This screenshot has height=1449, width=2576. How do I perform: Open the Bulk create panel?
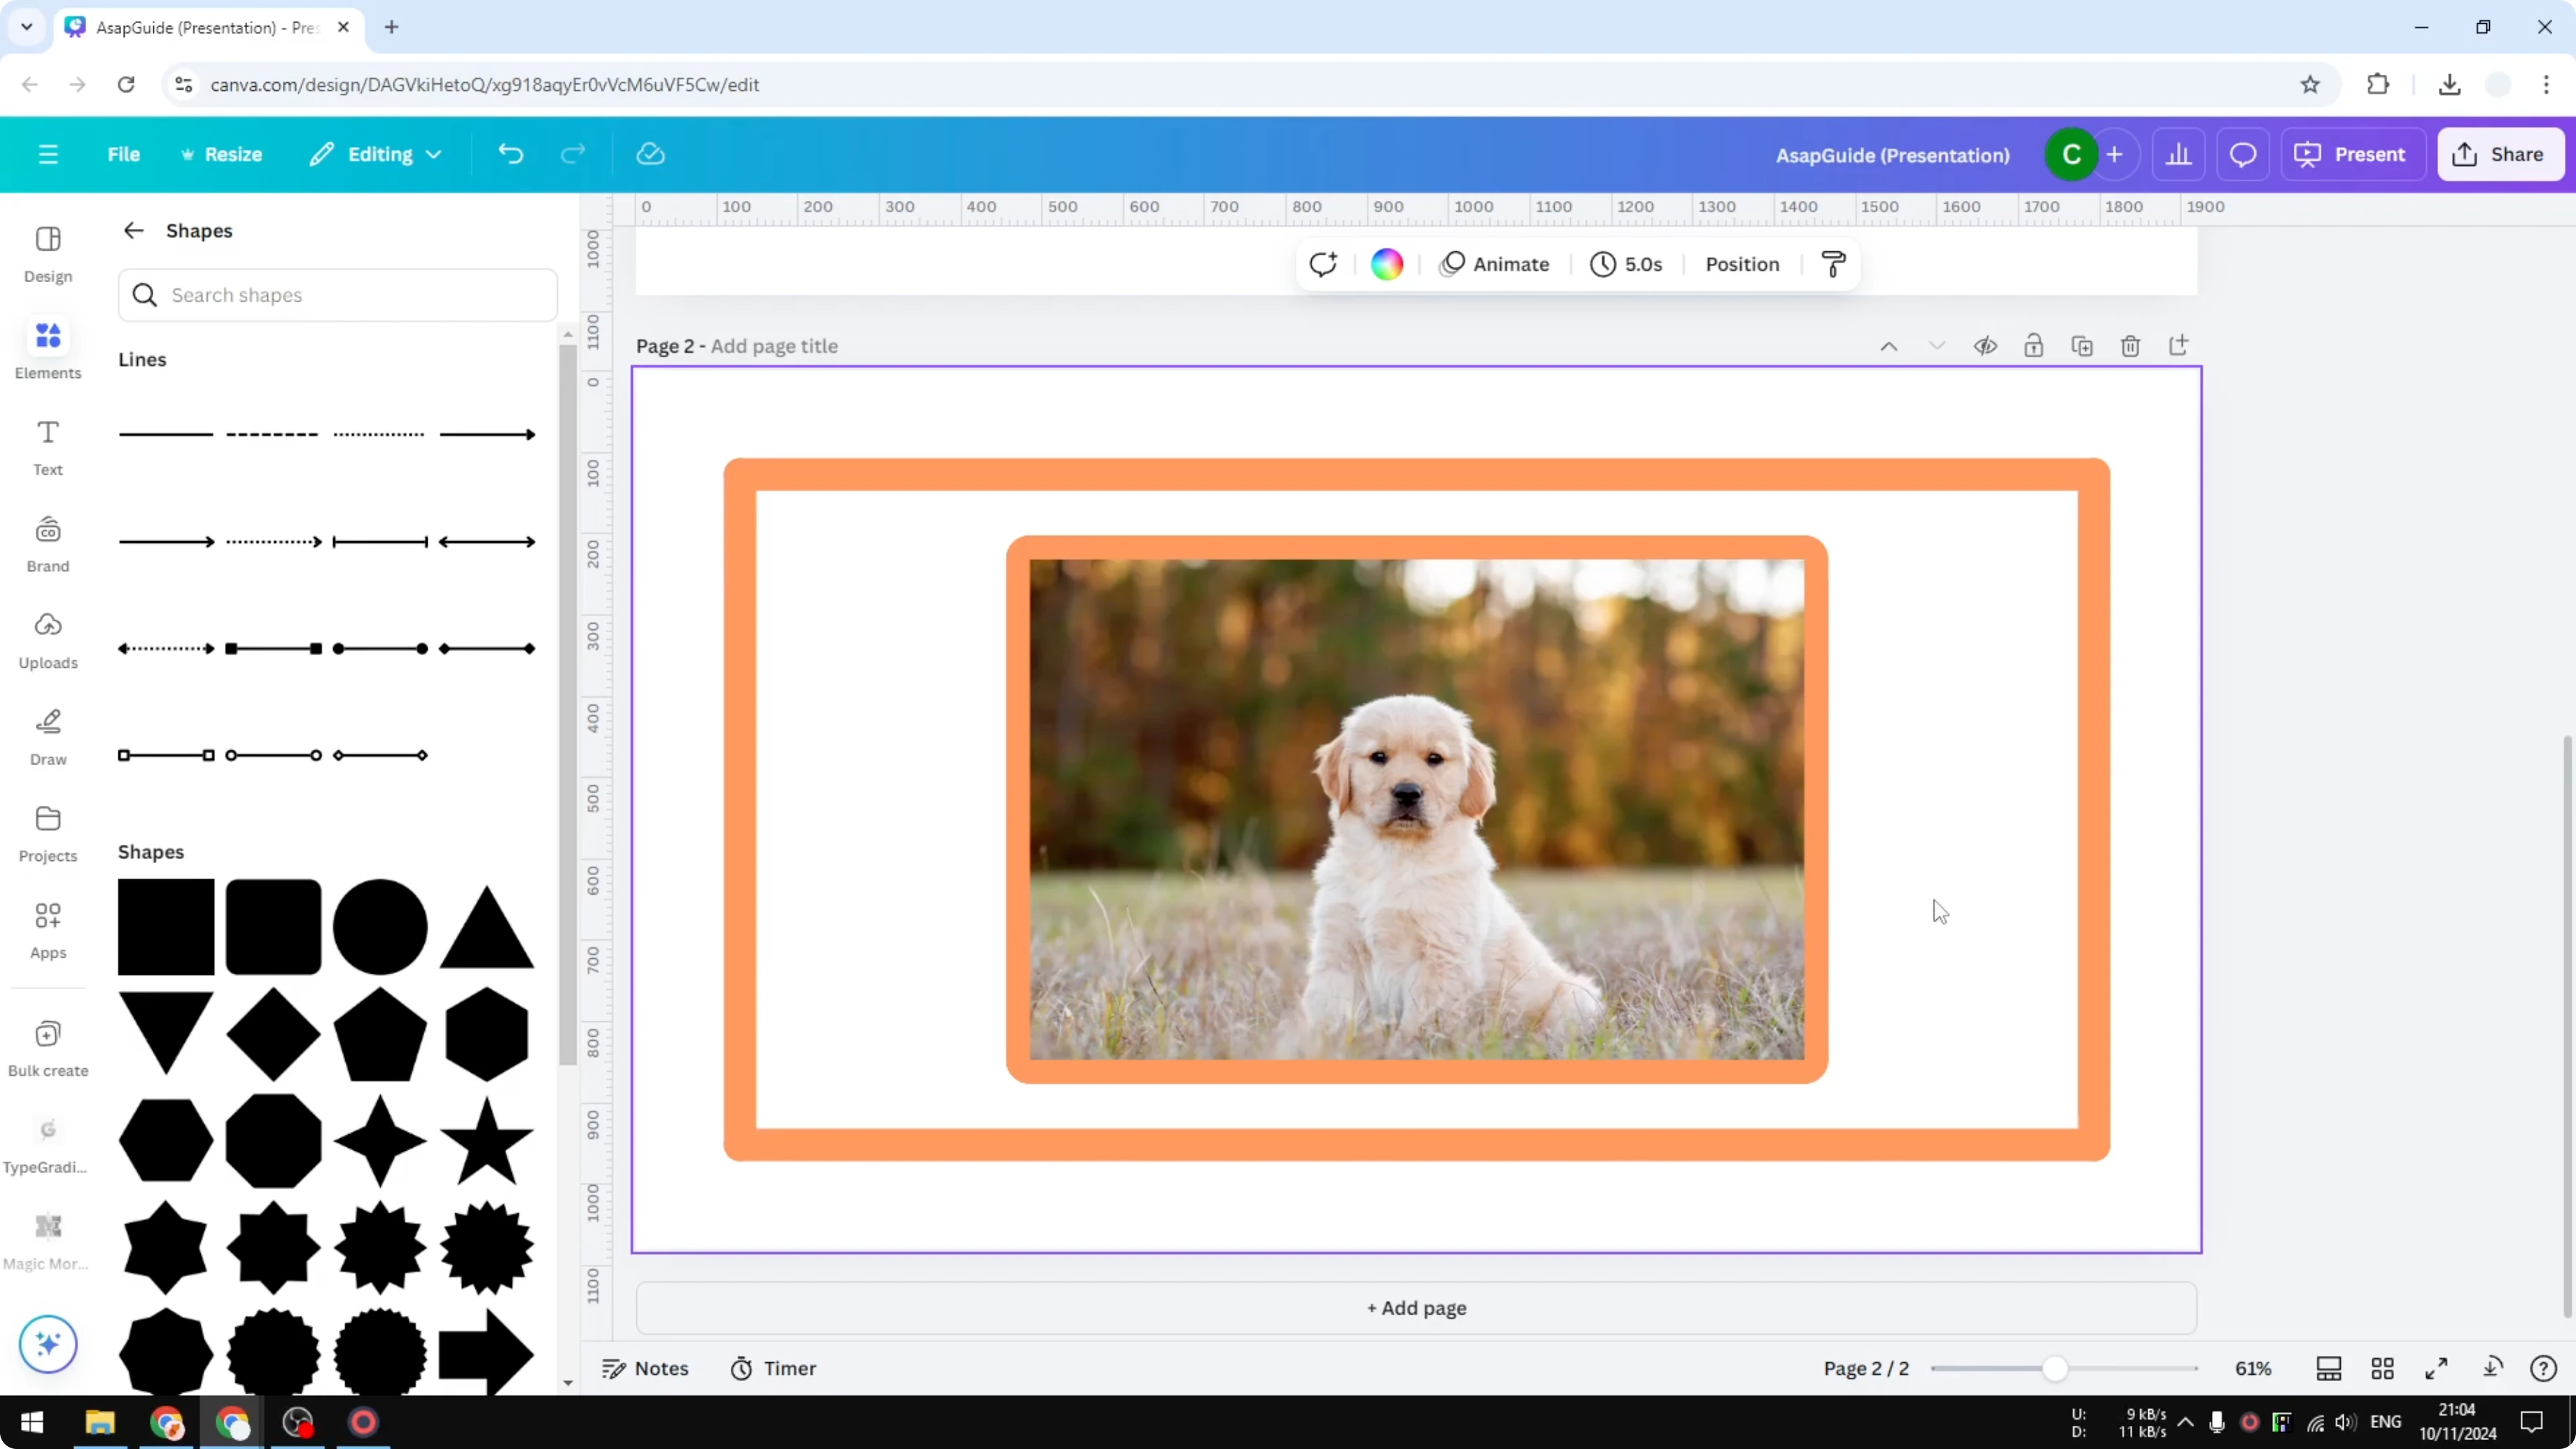coord(47,1047)
